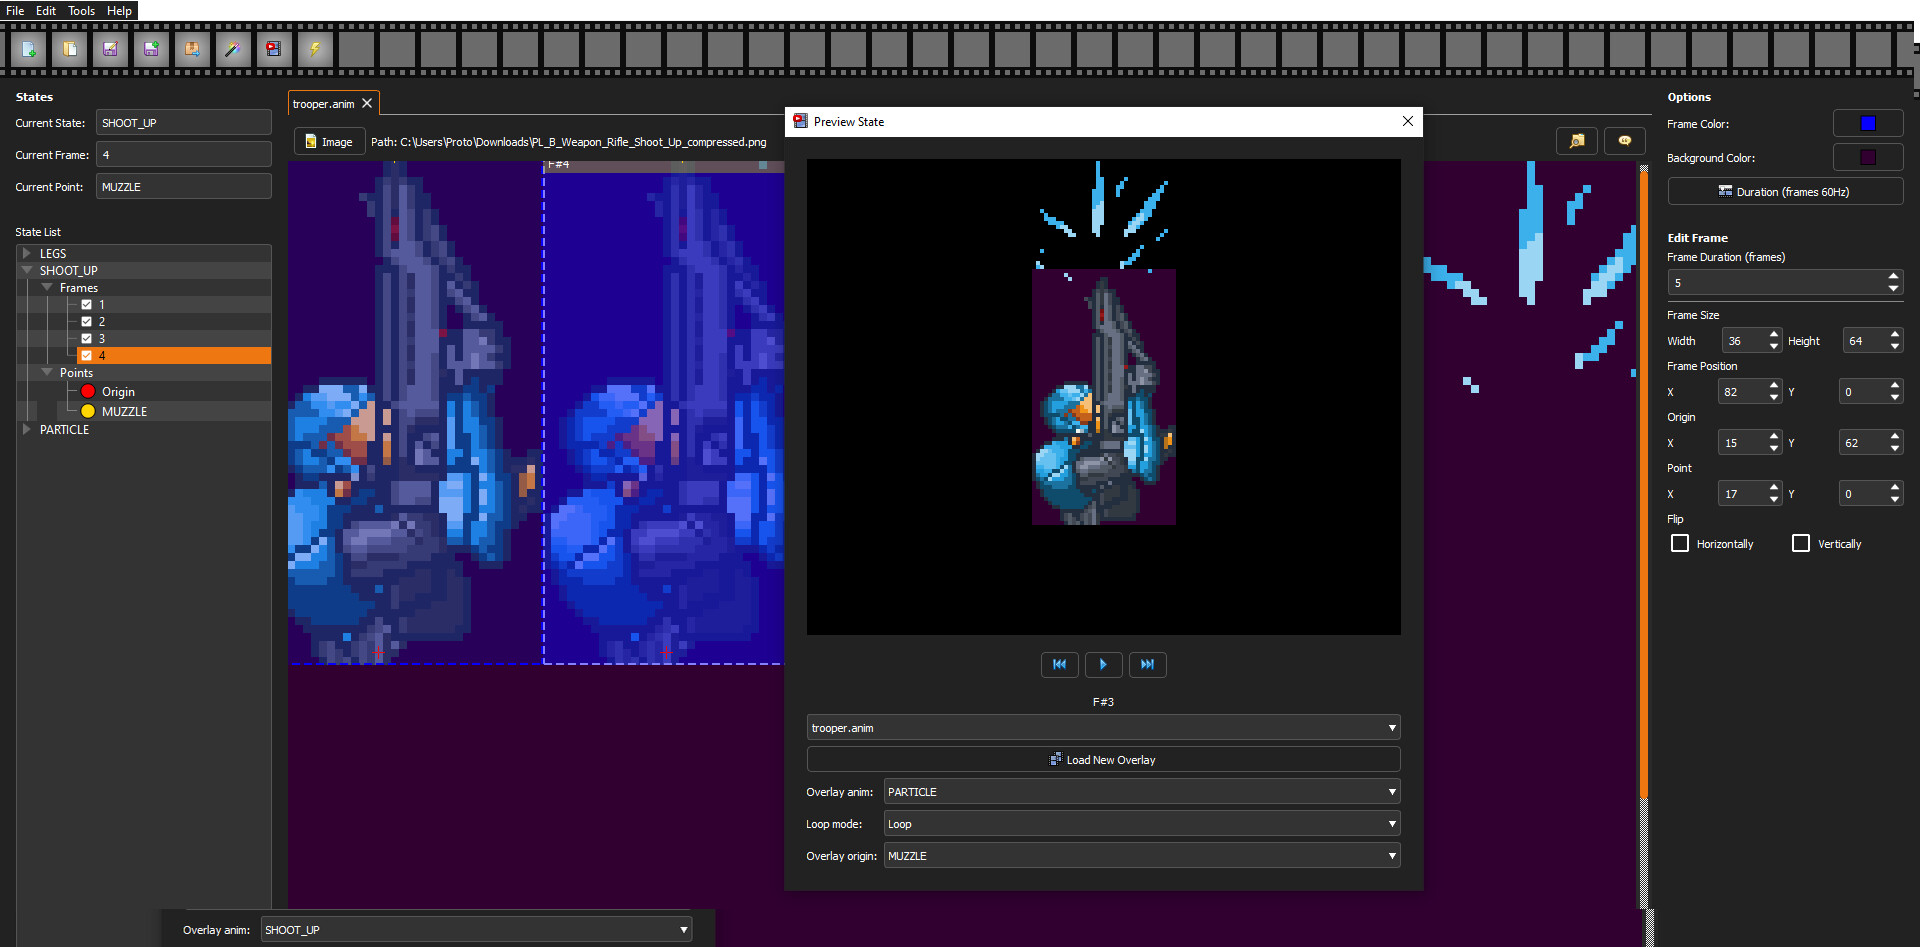Uncheck frame 3 in the Frames list
1920x947 pixels.
88,338
